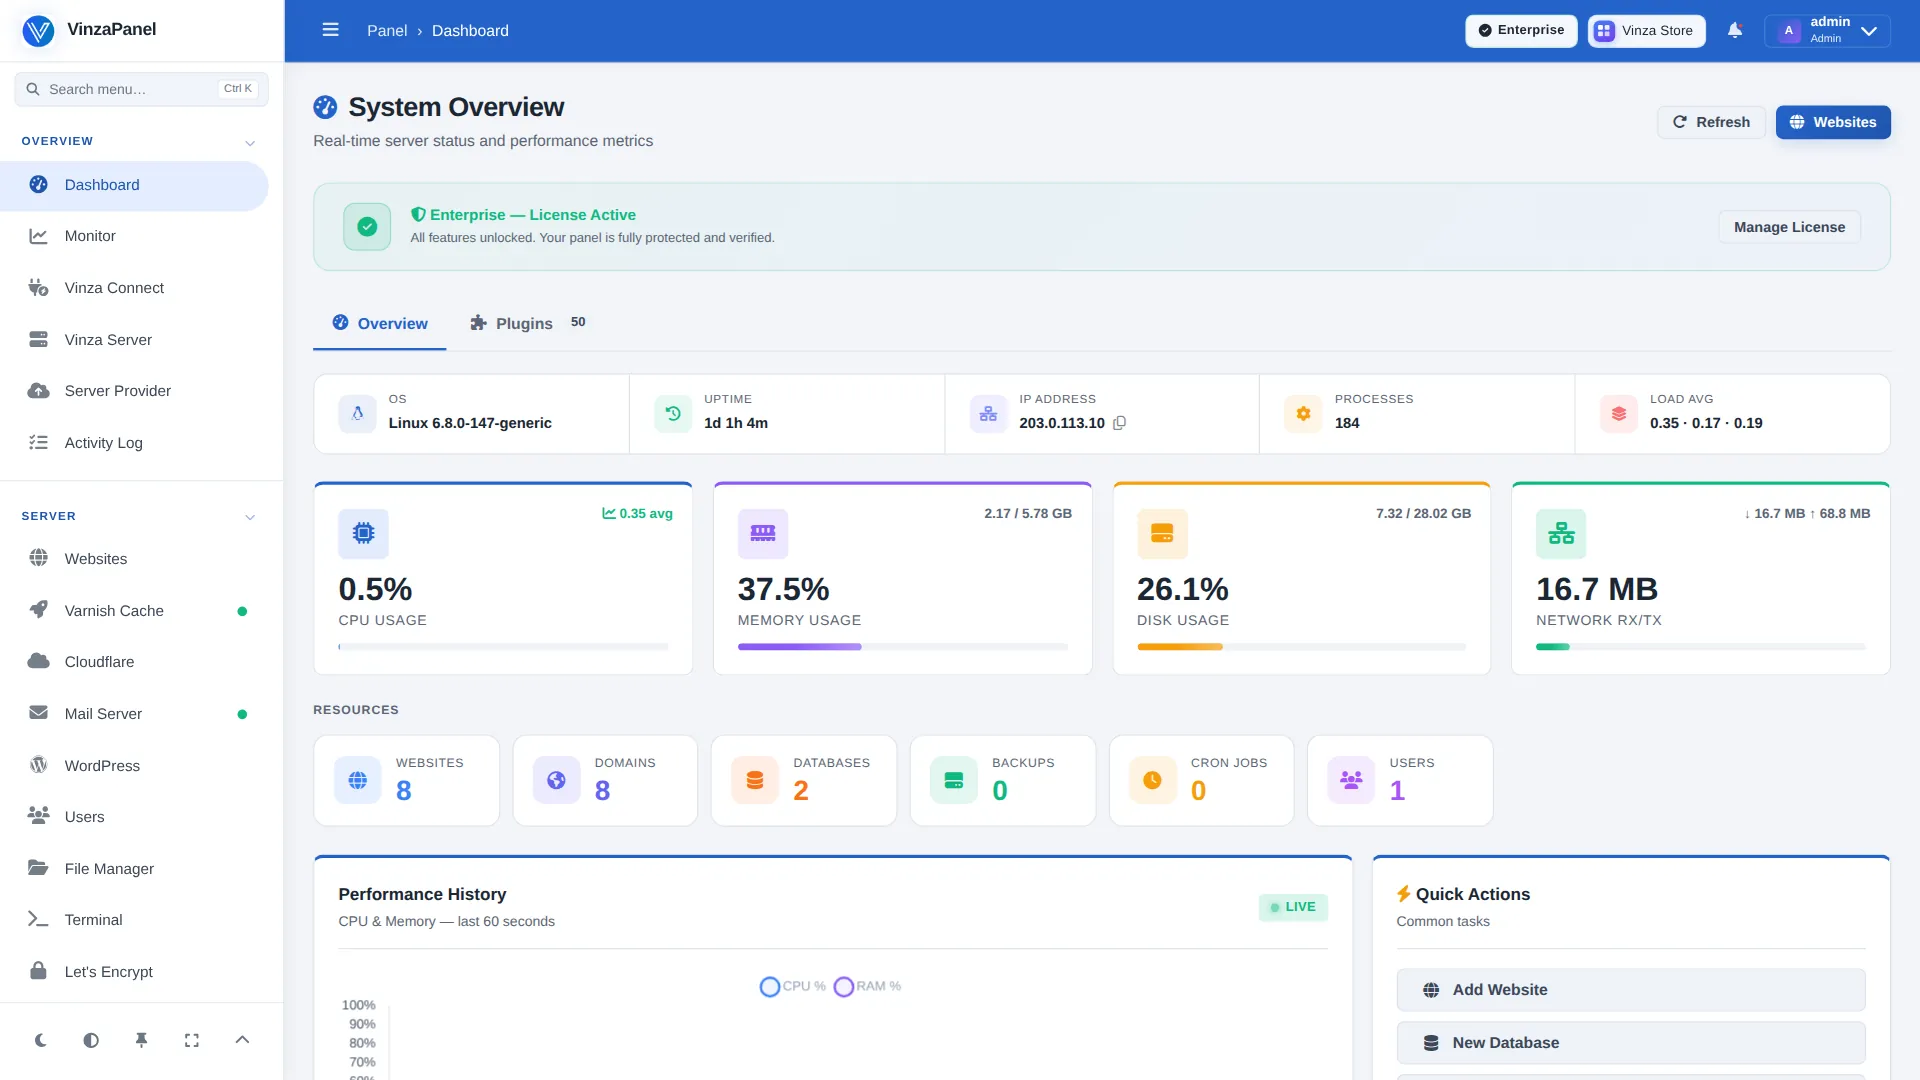Screen dimensions: 1920x1080
Task: Click the blue Websites button in the header
Action: pyautogui.click(x=1833, y=122)
